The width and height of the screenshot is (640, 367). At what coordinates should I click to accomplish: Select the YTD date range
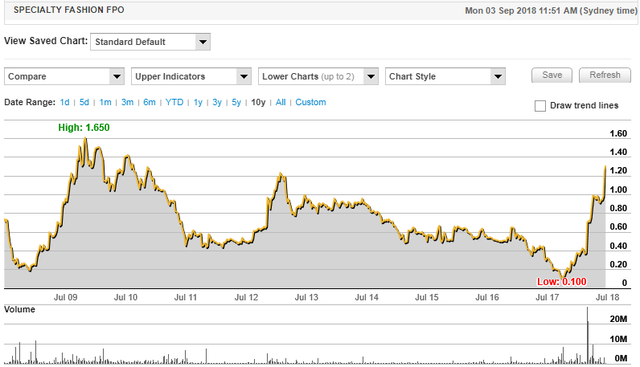[174, 102]
